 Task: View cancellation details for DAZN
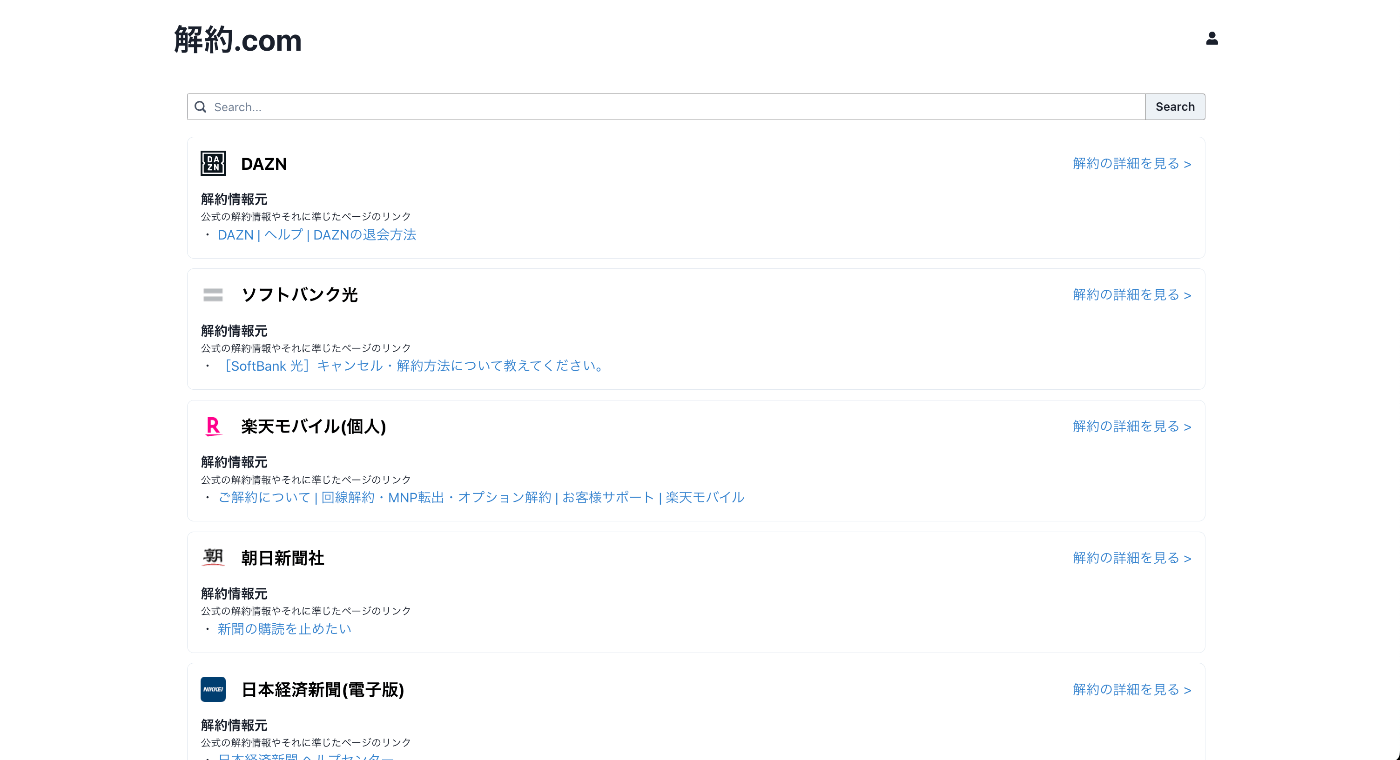[x=1132, y=164]
